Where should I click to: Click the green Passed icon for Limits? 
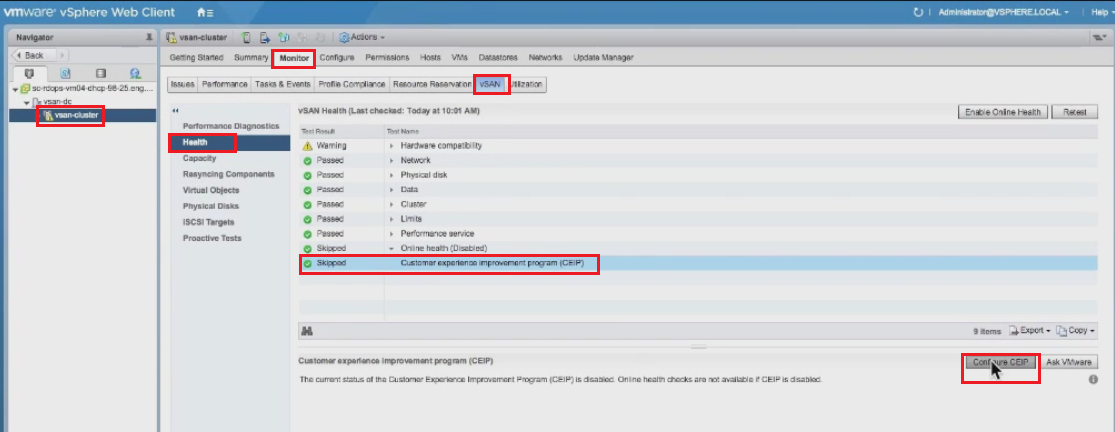(307, 219)
